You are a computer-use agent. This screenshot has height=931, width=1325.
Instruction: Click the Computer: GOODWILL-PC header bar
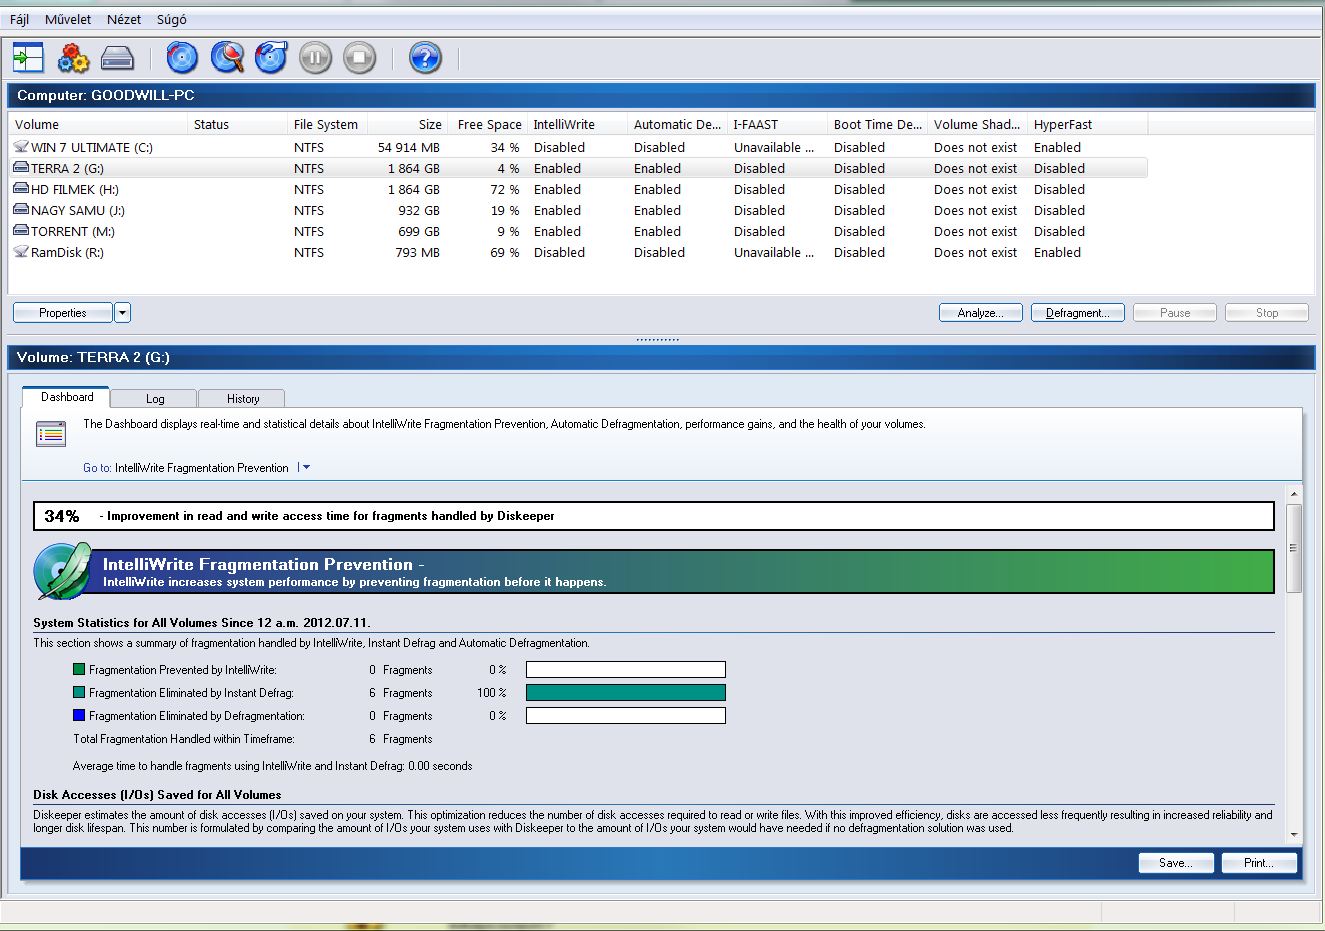click(661, 95)
